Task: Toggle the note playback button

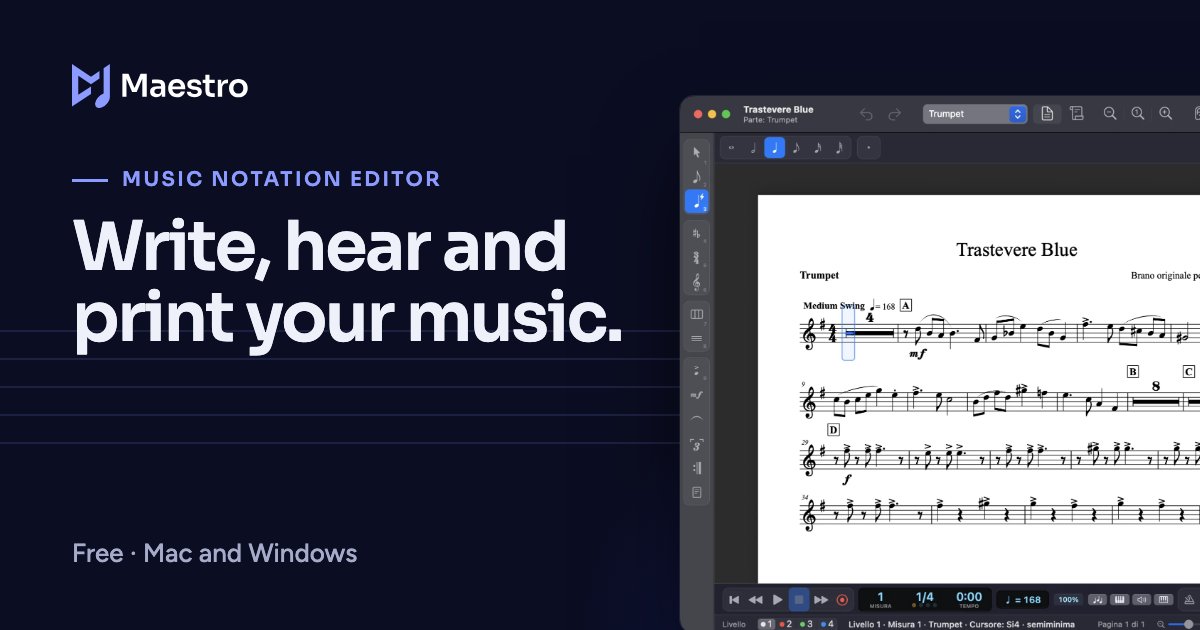Action: coord(1097,600)
